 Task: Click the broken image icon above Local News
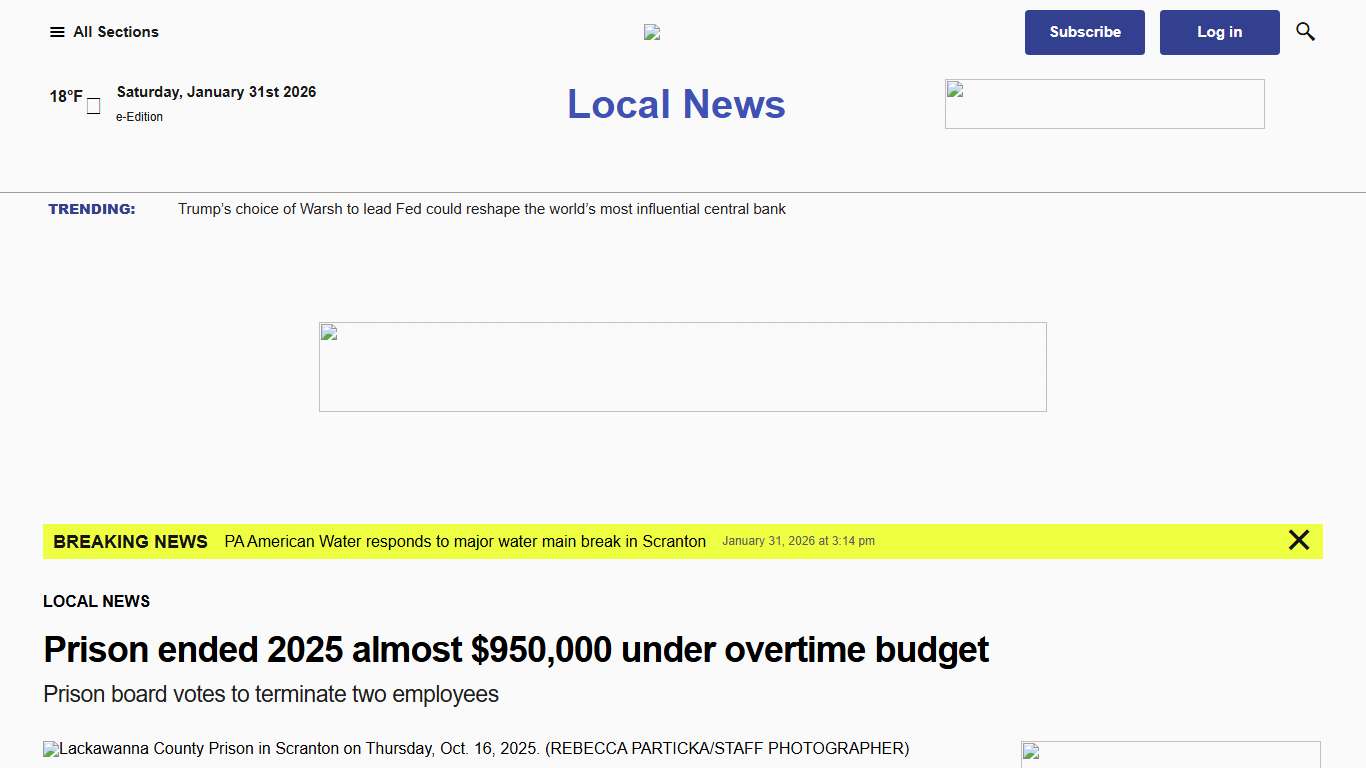click(x=651, y=31)
